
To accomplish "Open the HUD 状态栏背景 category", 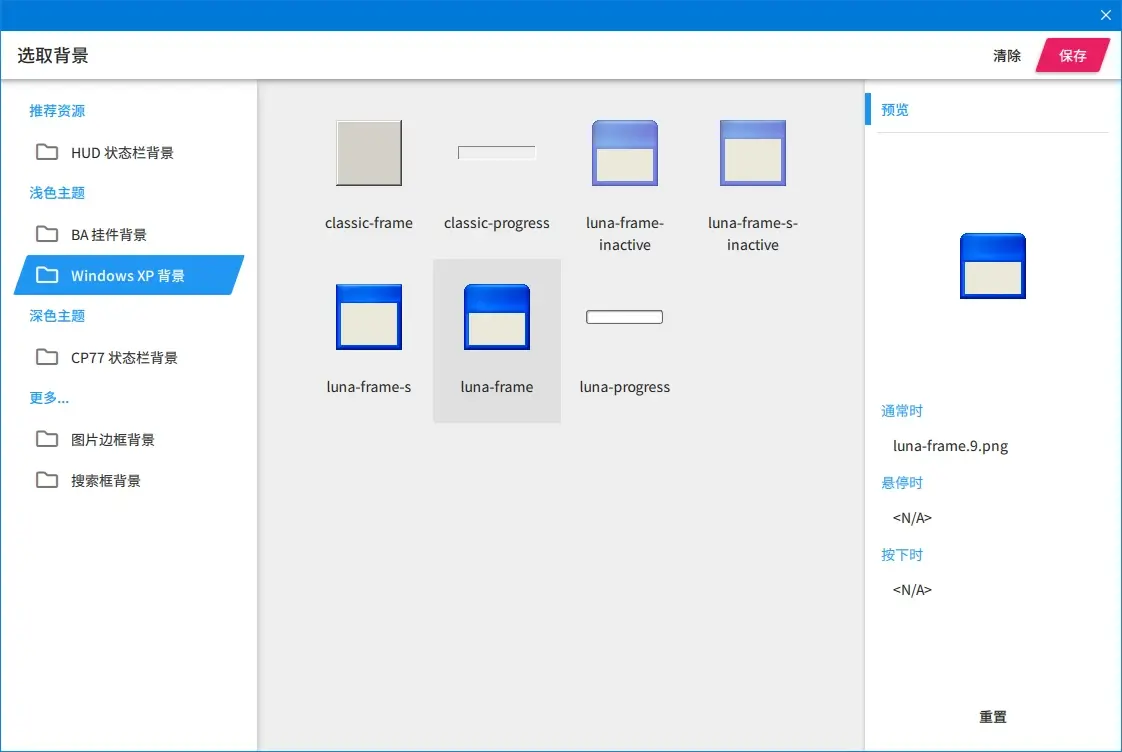I will (129, 152).
